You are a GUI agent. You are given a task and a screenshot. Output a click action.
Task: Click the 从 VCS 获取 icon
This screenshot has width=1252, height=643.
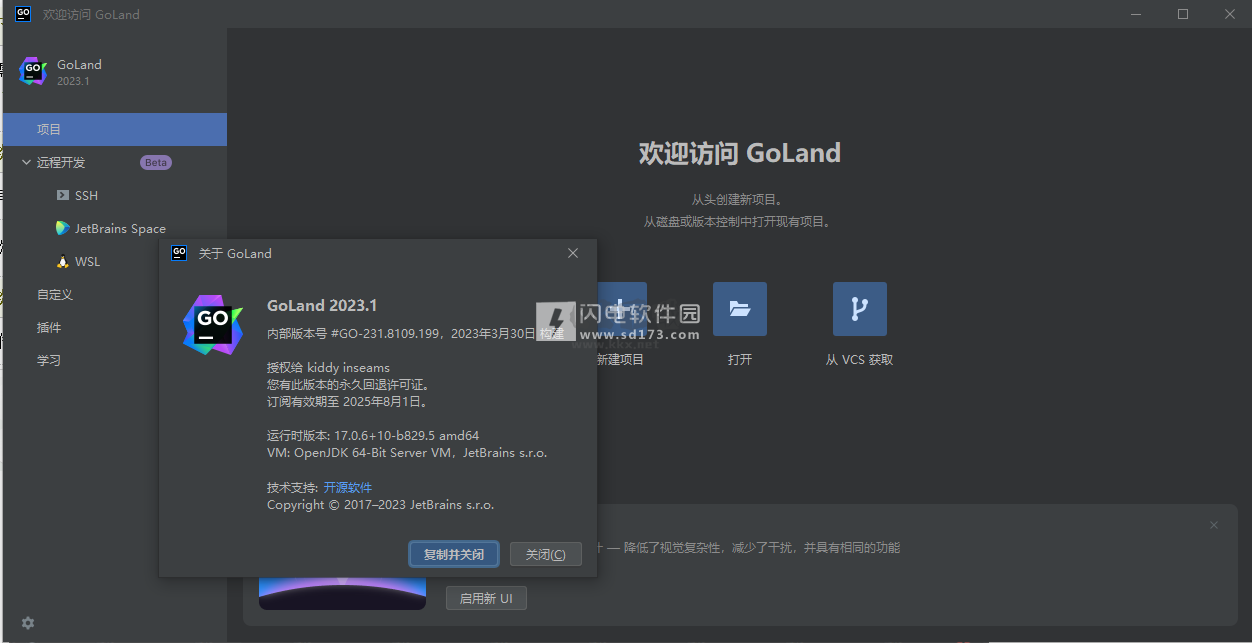click(x=859, y=309)
